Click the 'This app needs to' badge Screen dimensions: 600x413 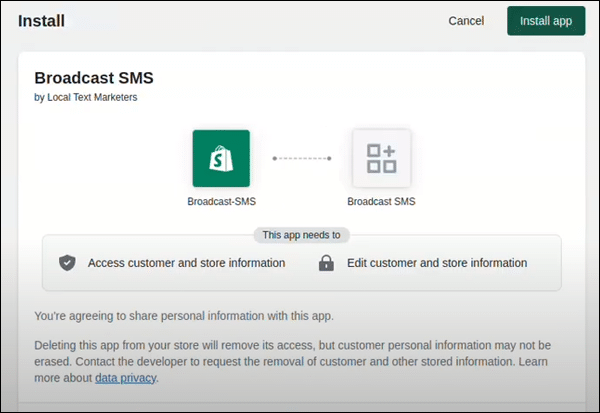click(302, 235)
